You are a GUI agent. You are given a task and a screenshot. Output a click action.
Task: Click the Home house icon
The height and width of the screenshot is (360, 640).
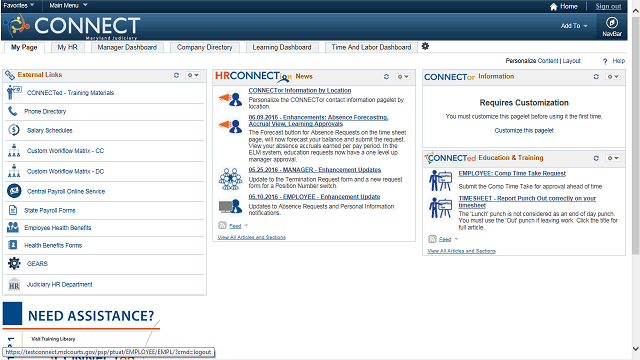tap(553, 6)
